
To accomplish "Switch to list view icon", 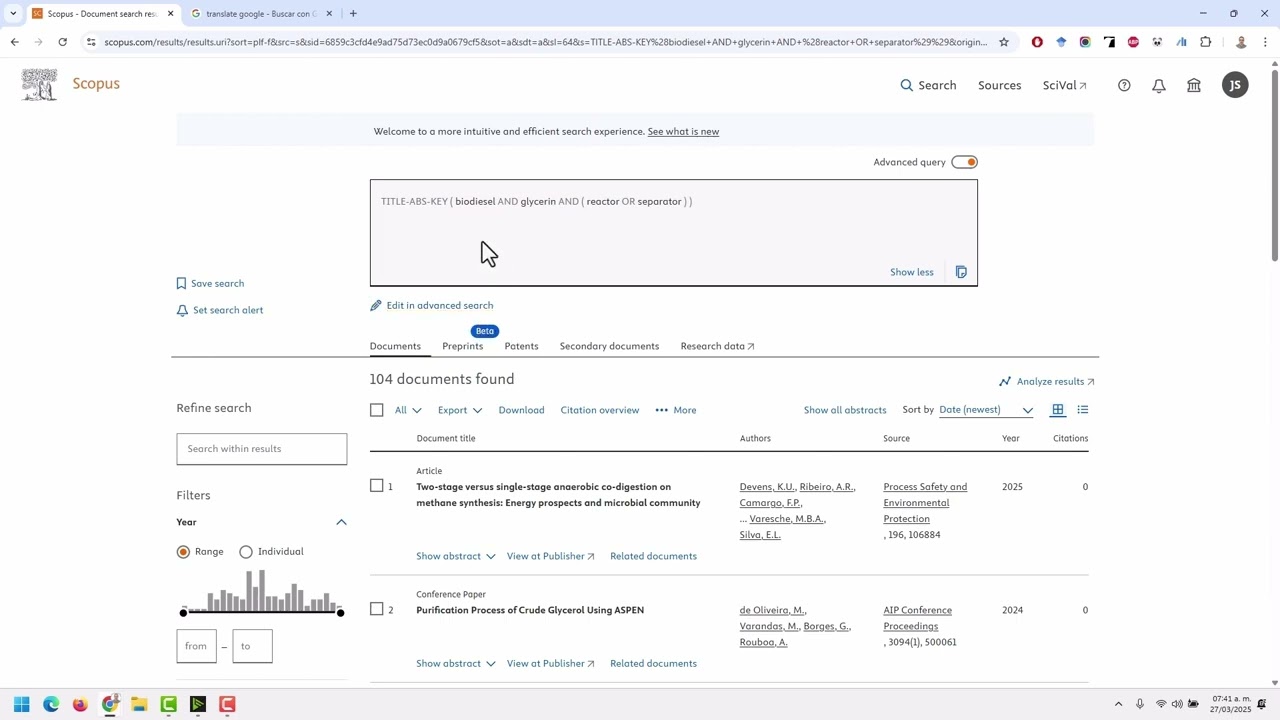I will 1083,410.
